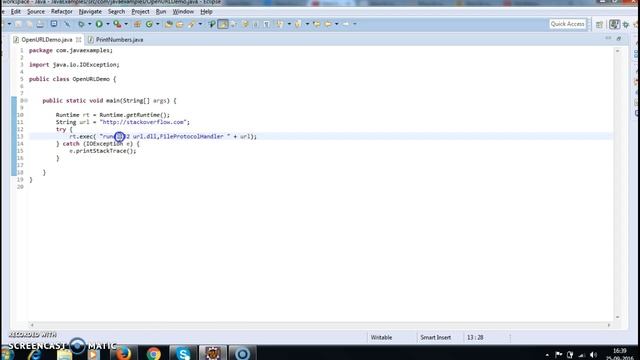Minimize the editor area using its icon

coord(608,38)
